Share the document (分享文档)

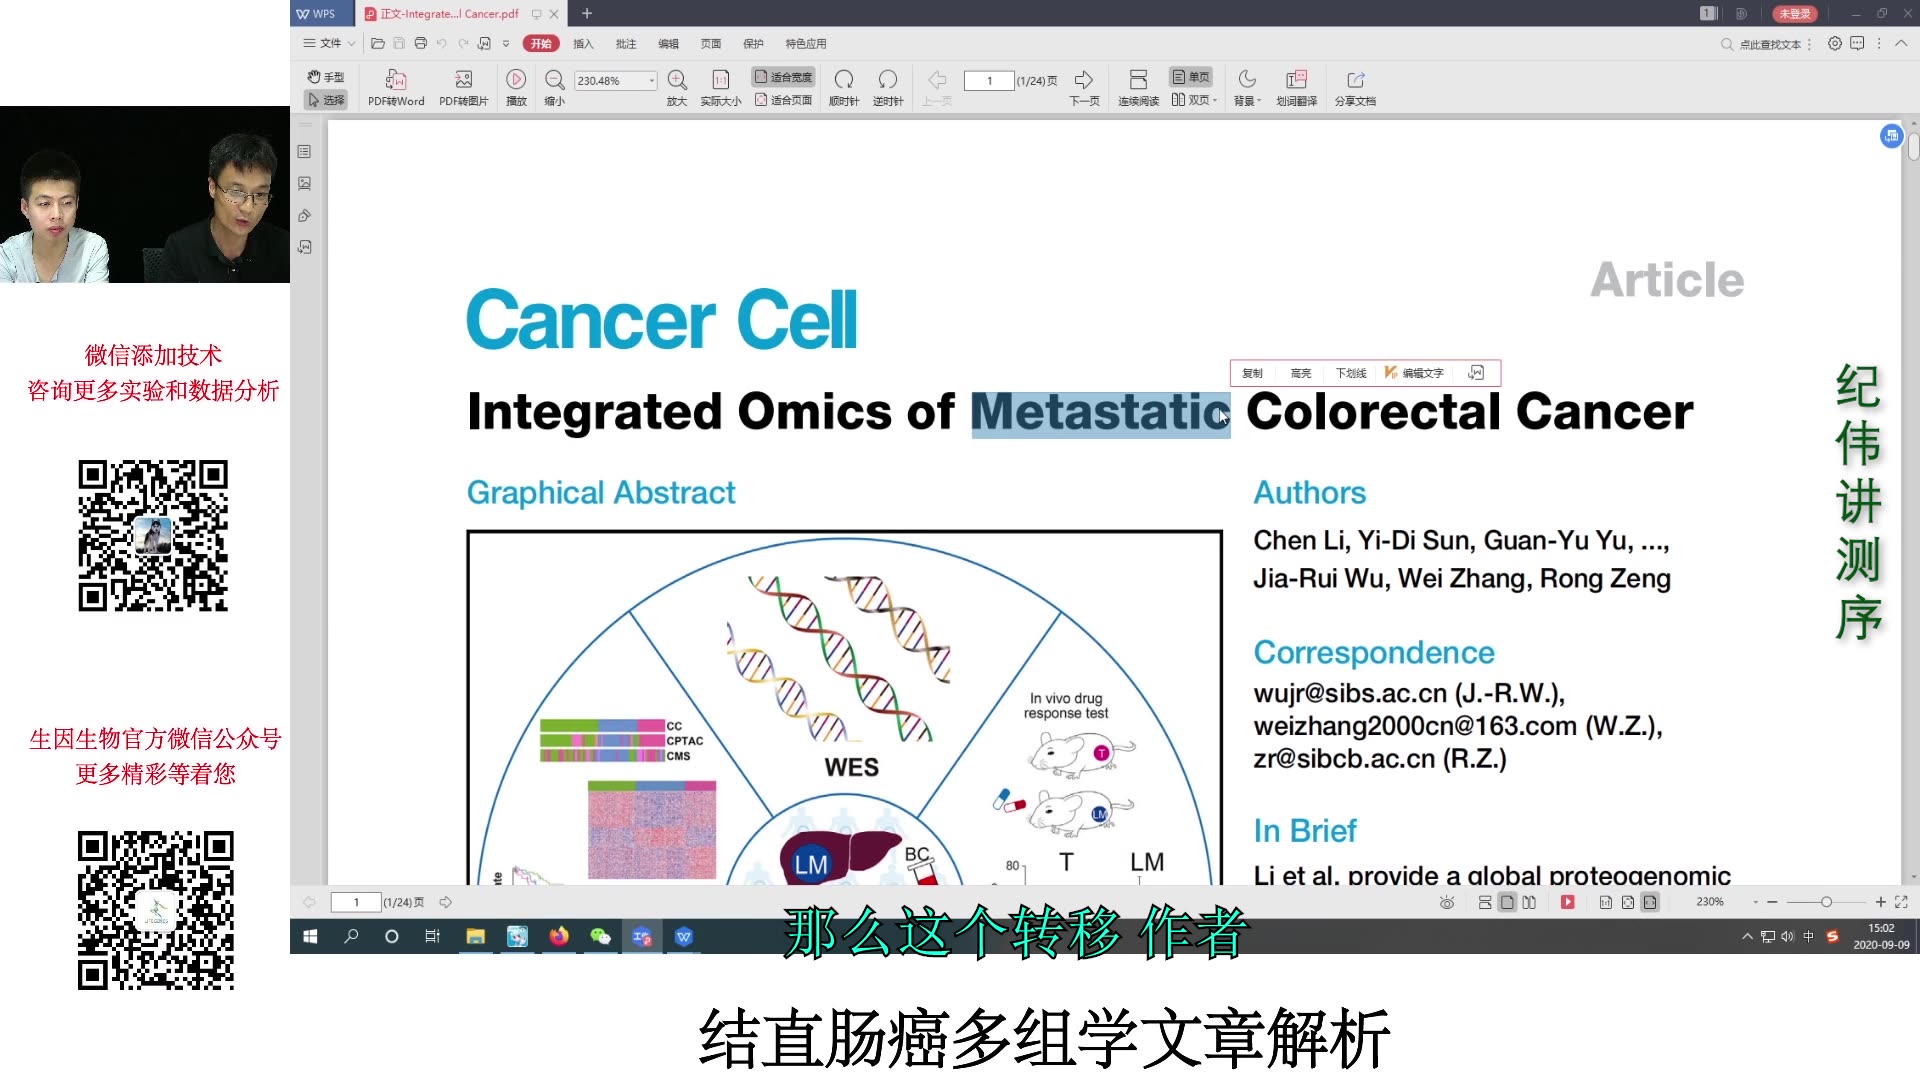[1355, 88]
